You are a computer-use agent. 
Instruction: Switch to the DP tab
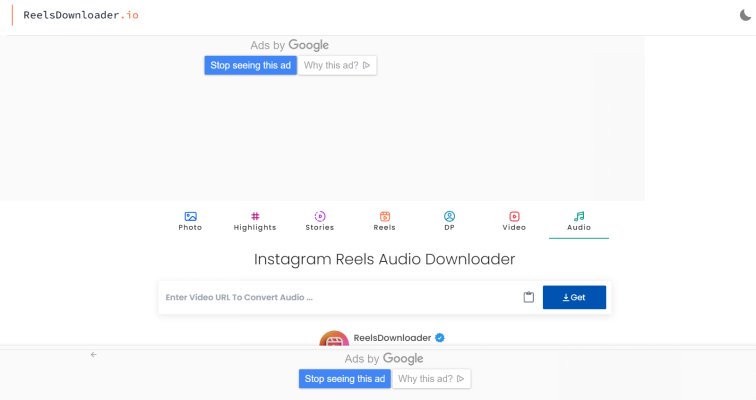(449, 221)
